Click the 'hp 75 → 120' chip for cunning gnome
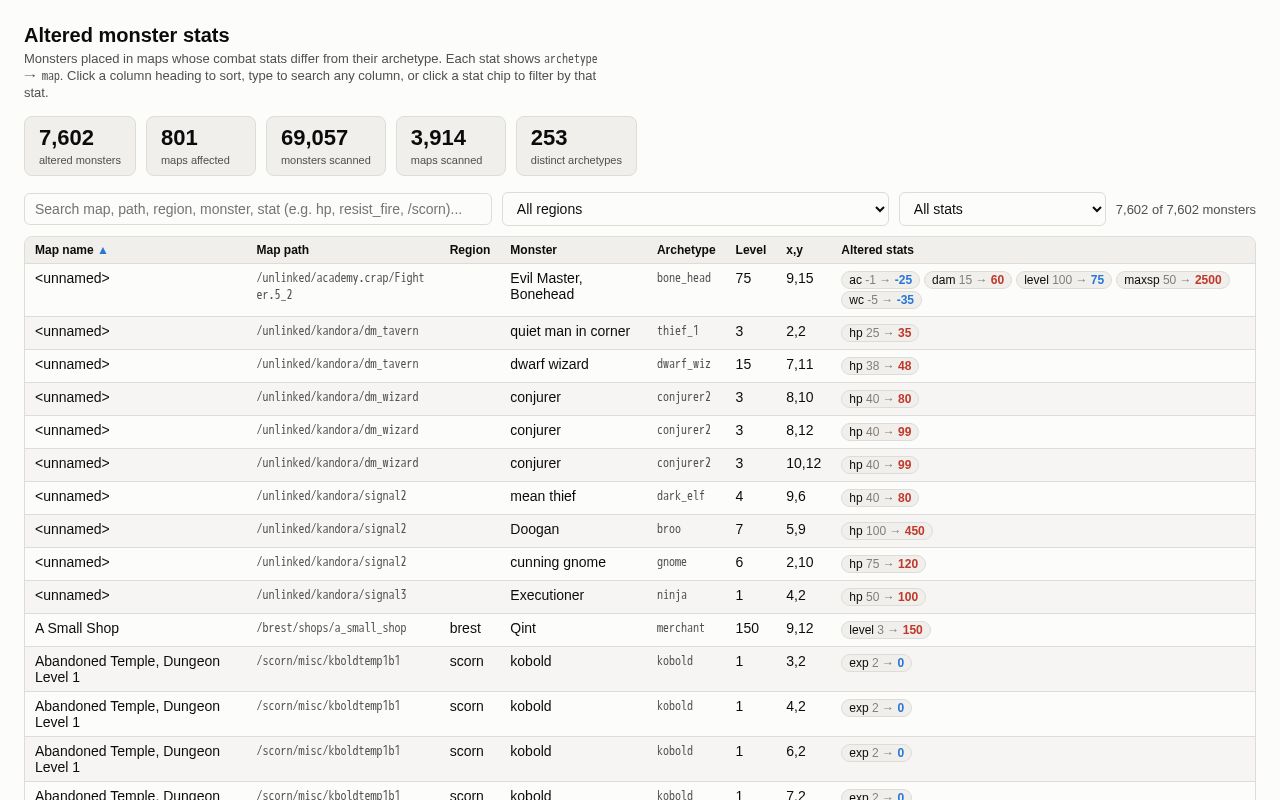1280x800 pixels. [883, 564]
